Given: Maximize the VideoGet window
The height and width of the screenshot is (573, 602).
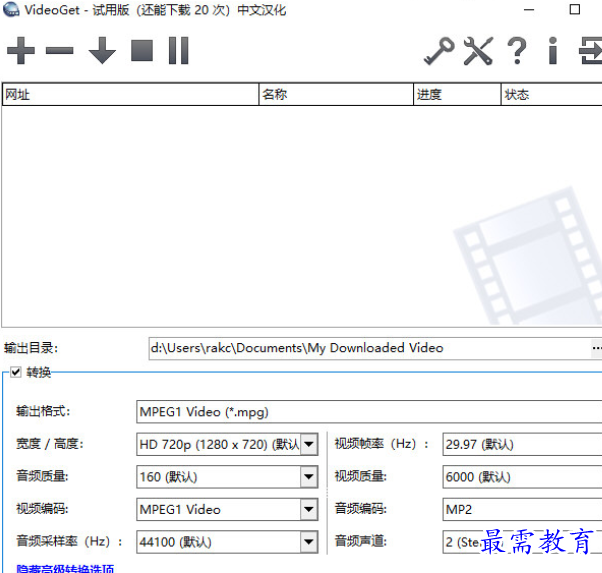Looking at the screenshot, I should tap(574, 10).
